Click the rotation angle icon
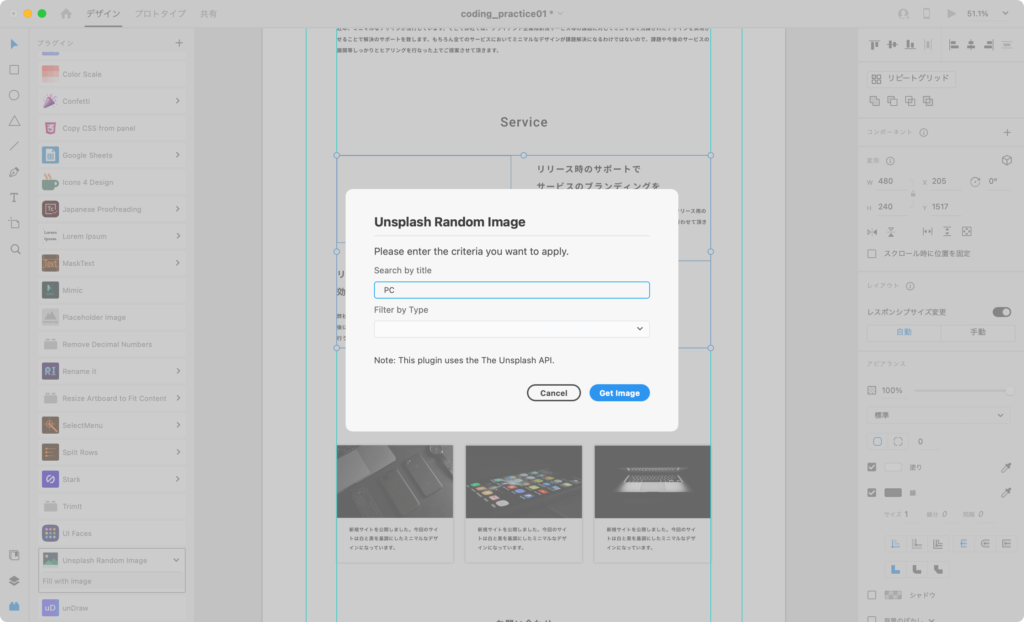1024x622 pixels. tap(975, 182)
